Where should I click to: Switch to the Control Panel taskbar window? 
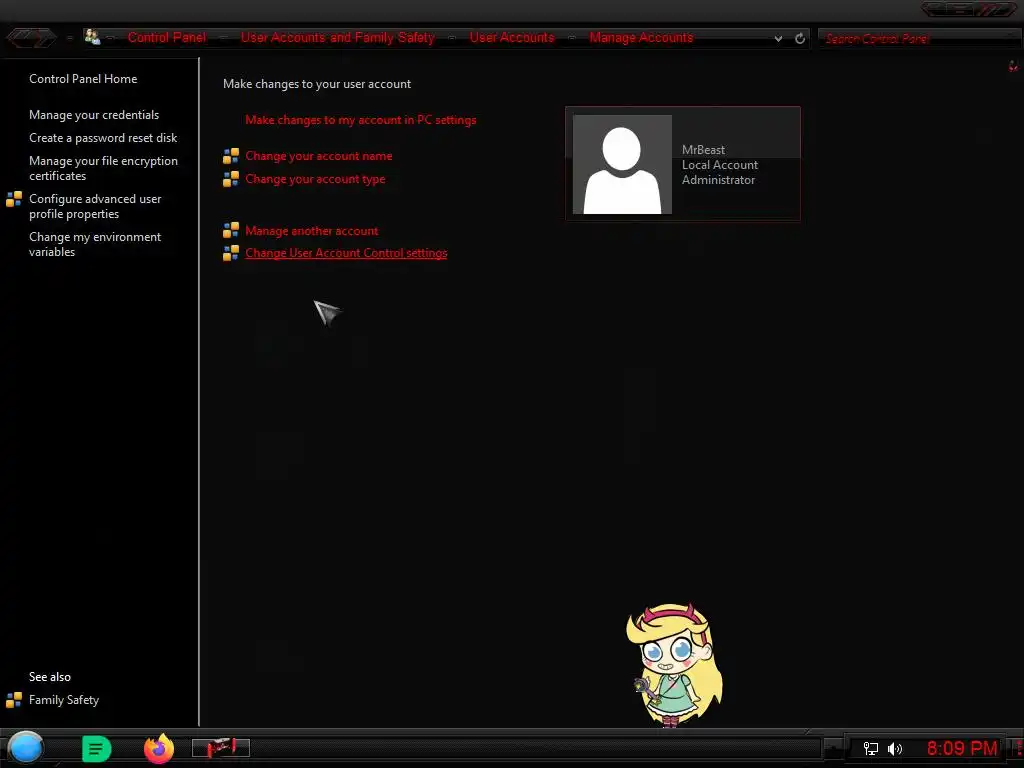pos(221,748)
